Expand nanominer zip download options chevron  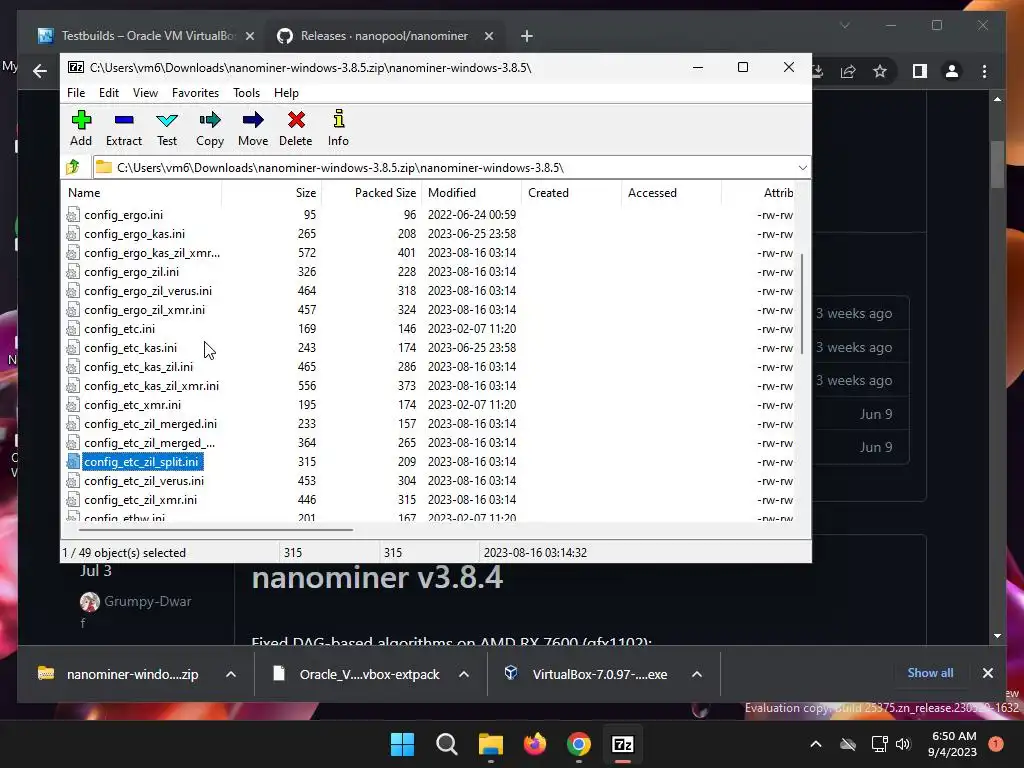[x=231, y=674]
